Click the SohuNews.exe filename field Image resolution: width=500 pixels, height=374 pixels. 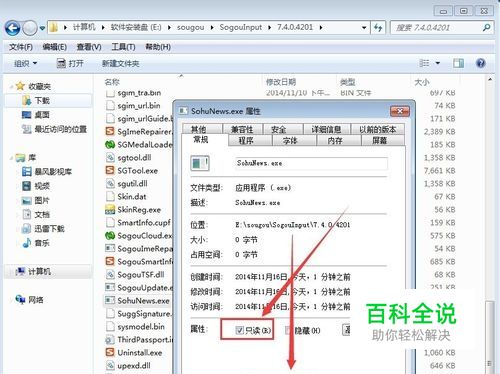[x=311, y=163]
